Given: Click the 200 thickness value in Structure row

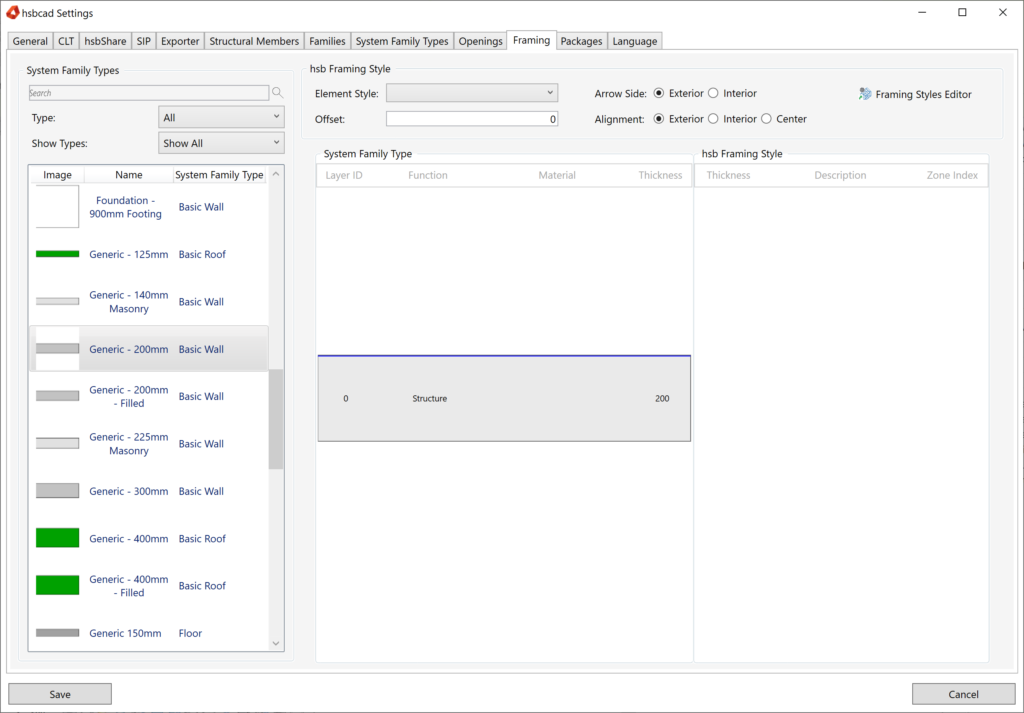Looking at the screenshot, I should coord(662,398).
